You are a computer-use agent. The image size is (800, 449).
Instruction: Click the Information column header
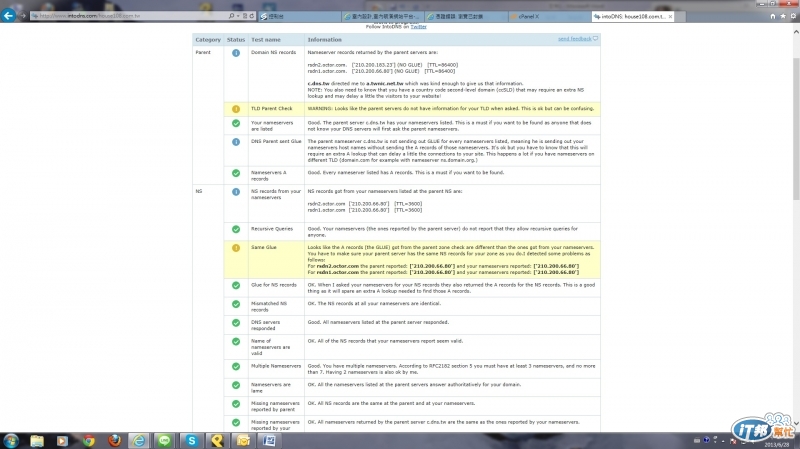324,40
